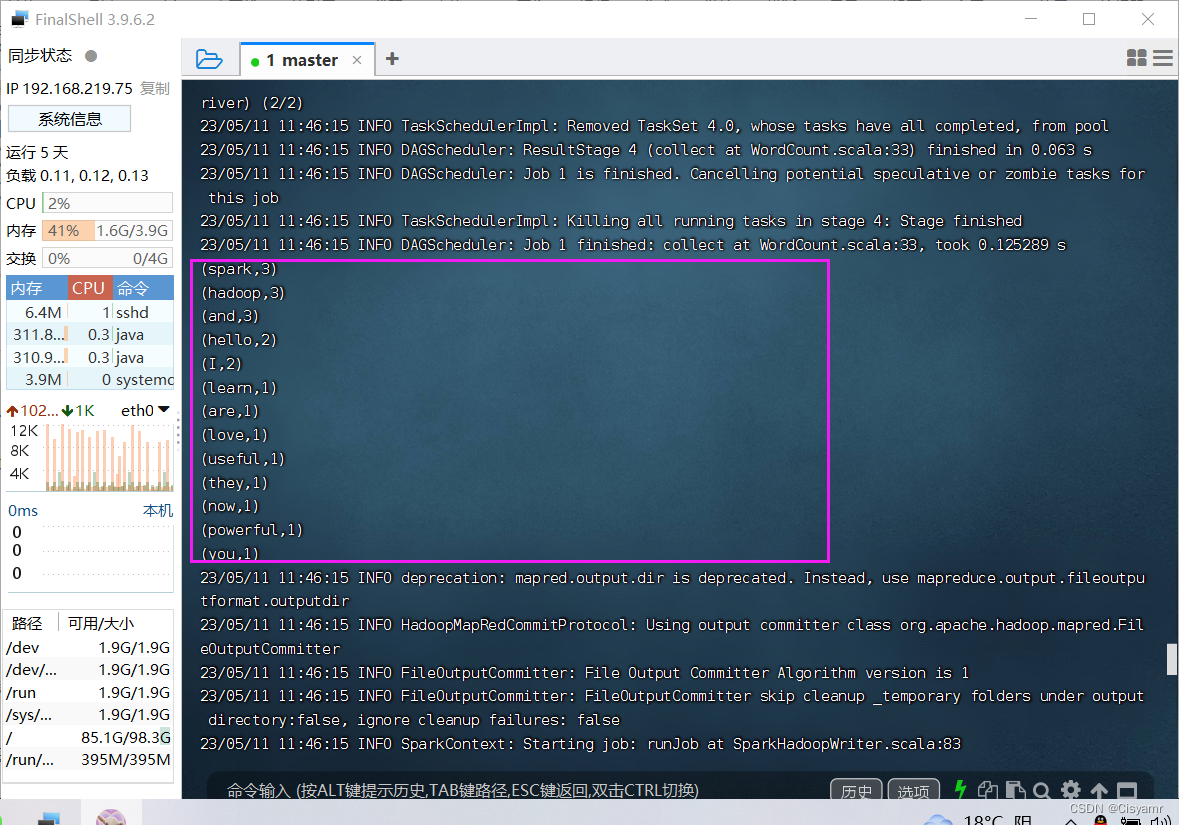The image size is (1179, 825).
Task: Select the /run disk row
Action: click(x=89, y=693)
